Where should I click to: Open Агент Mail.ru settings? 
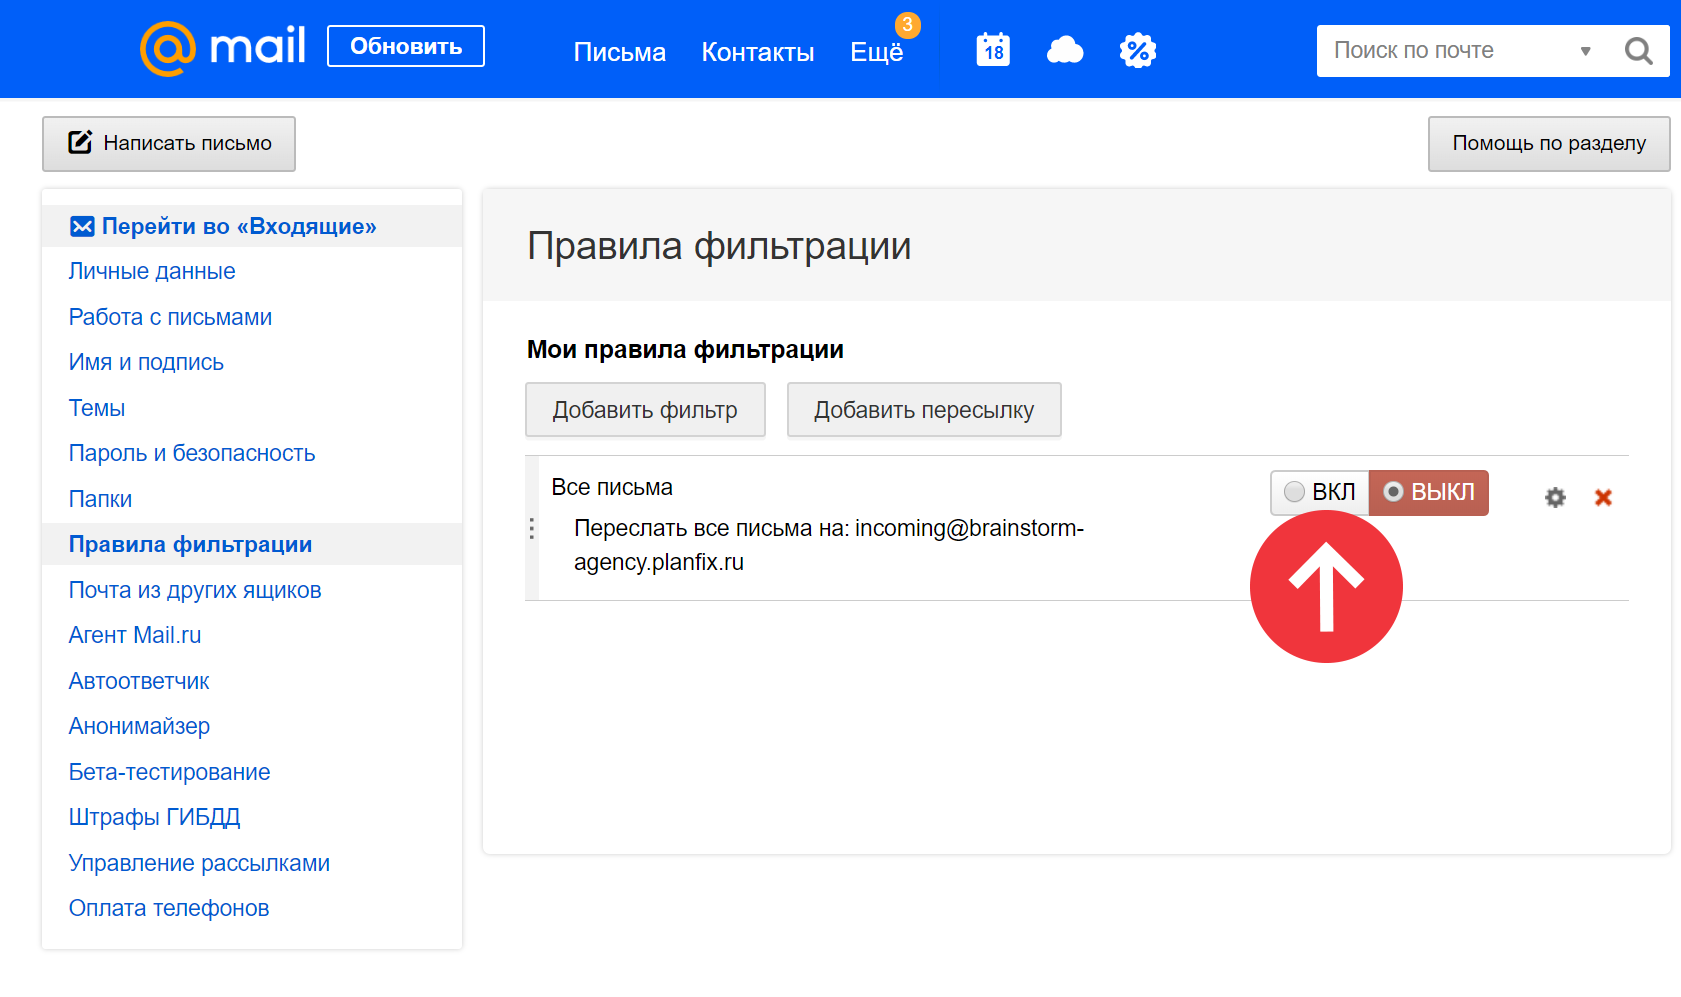point(135,635)
